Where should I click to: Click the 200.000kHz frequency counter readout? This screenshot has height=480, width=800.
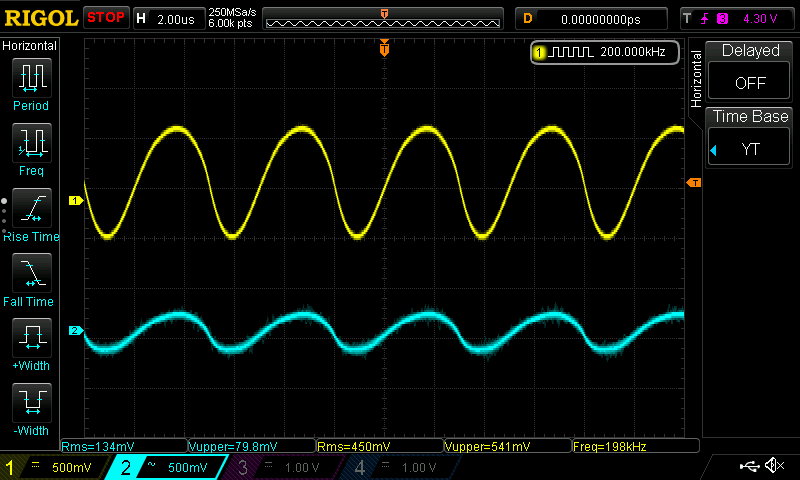[x=633, y=52]
